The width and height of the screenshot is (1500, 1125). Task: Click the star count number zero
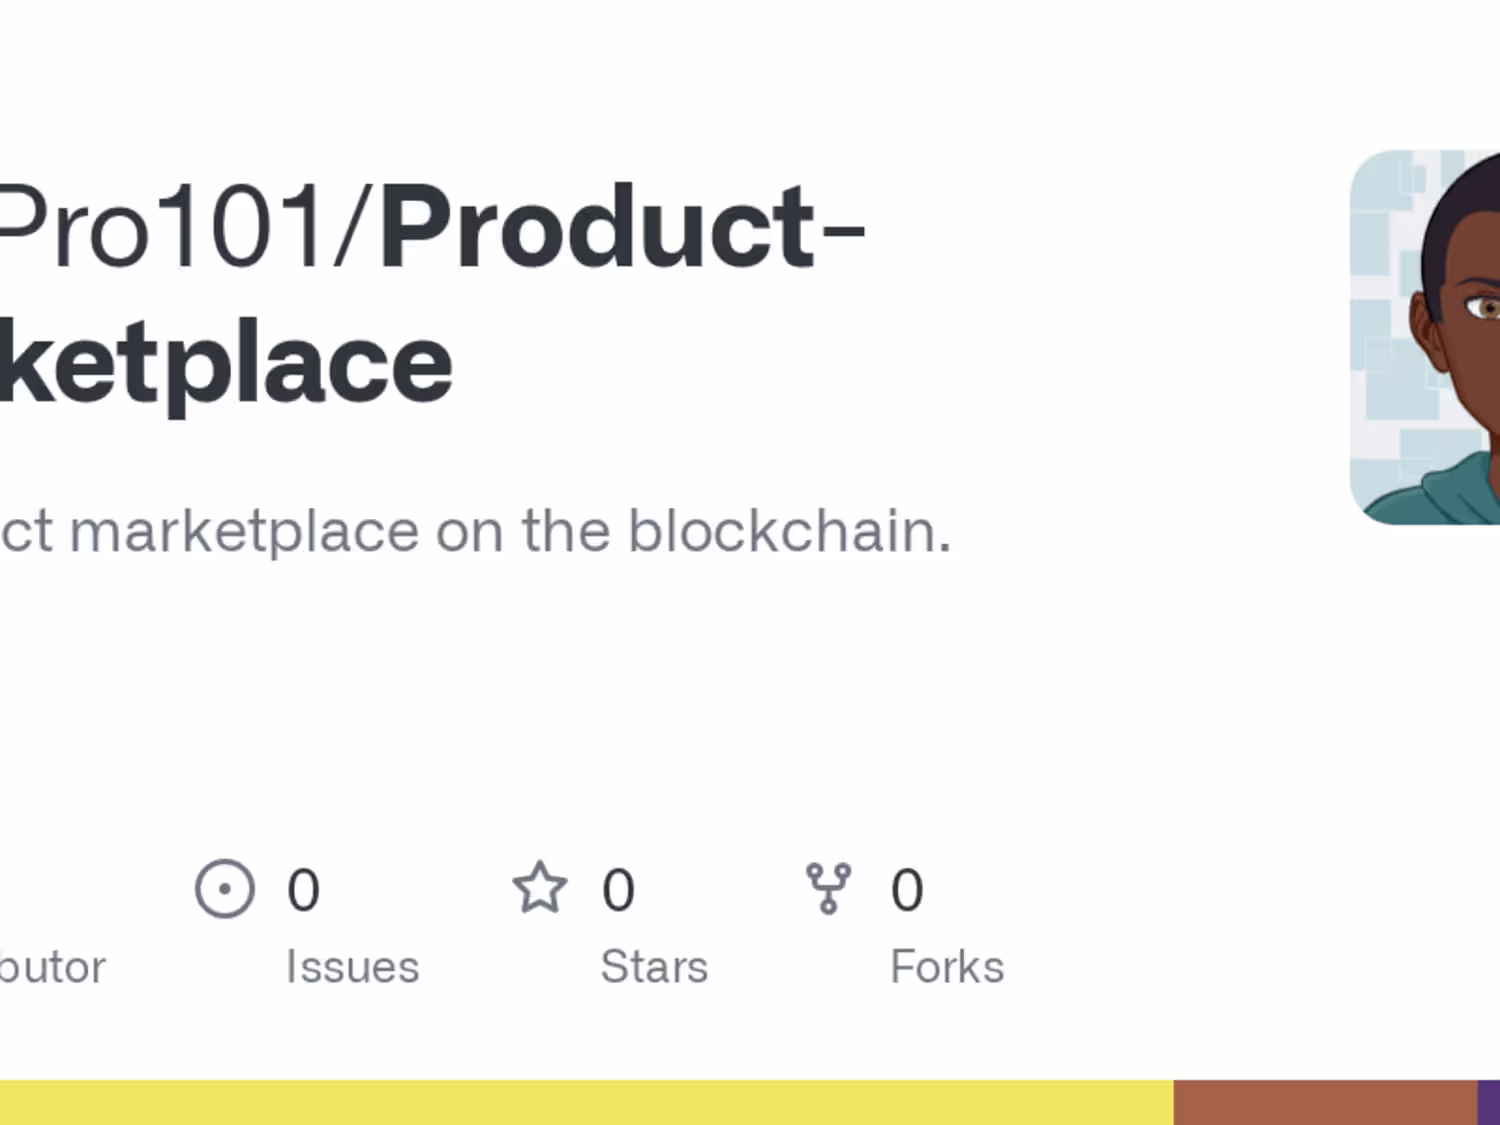point(618,890)
